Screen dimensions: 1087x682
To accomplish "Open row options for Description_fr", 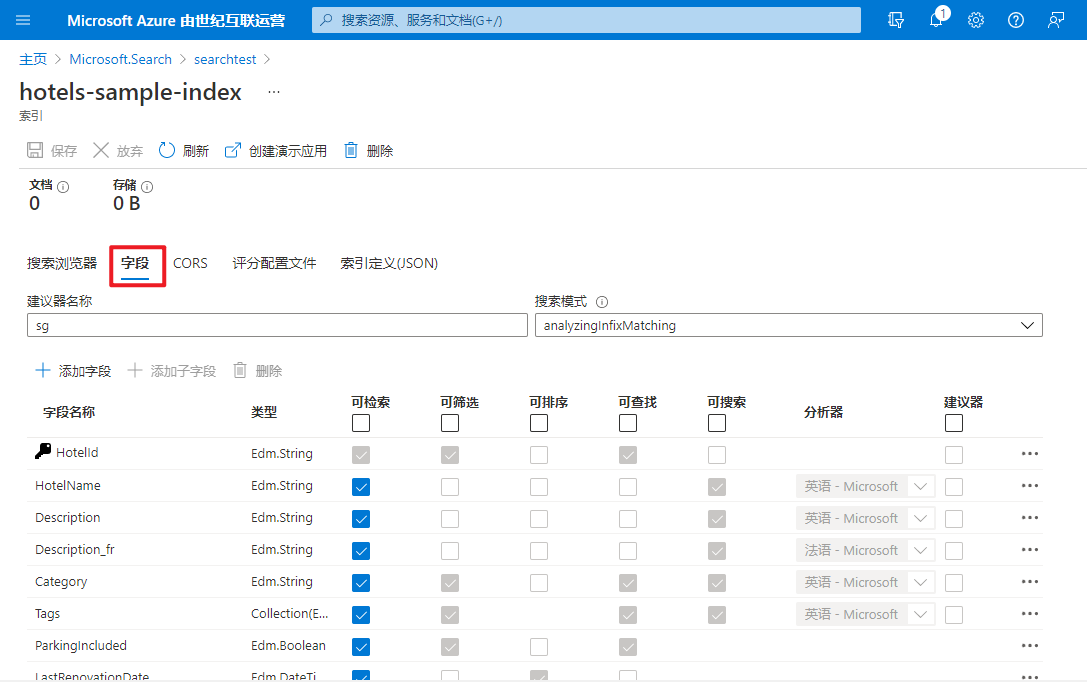I will [1030, 550].
